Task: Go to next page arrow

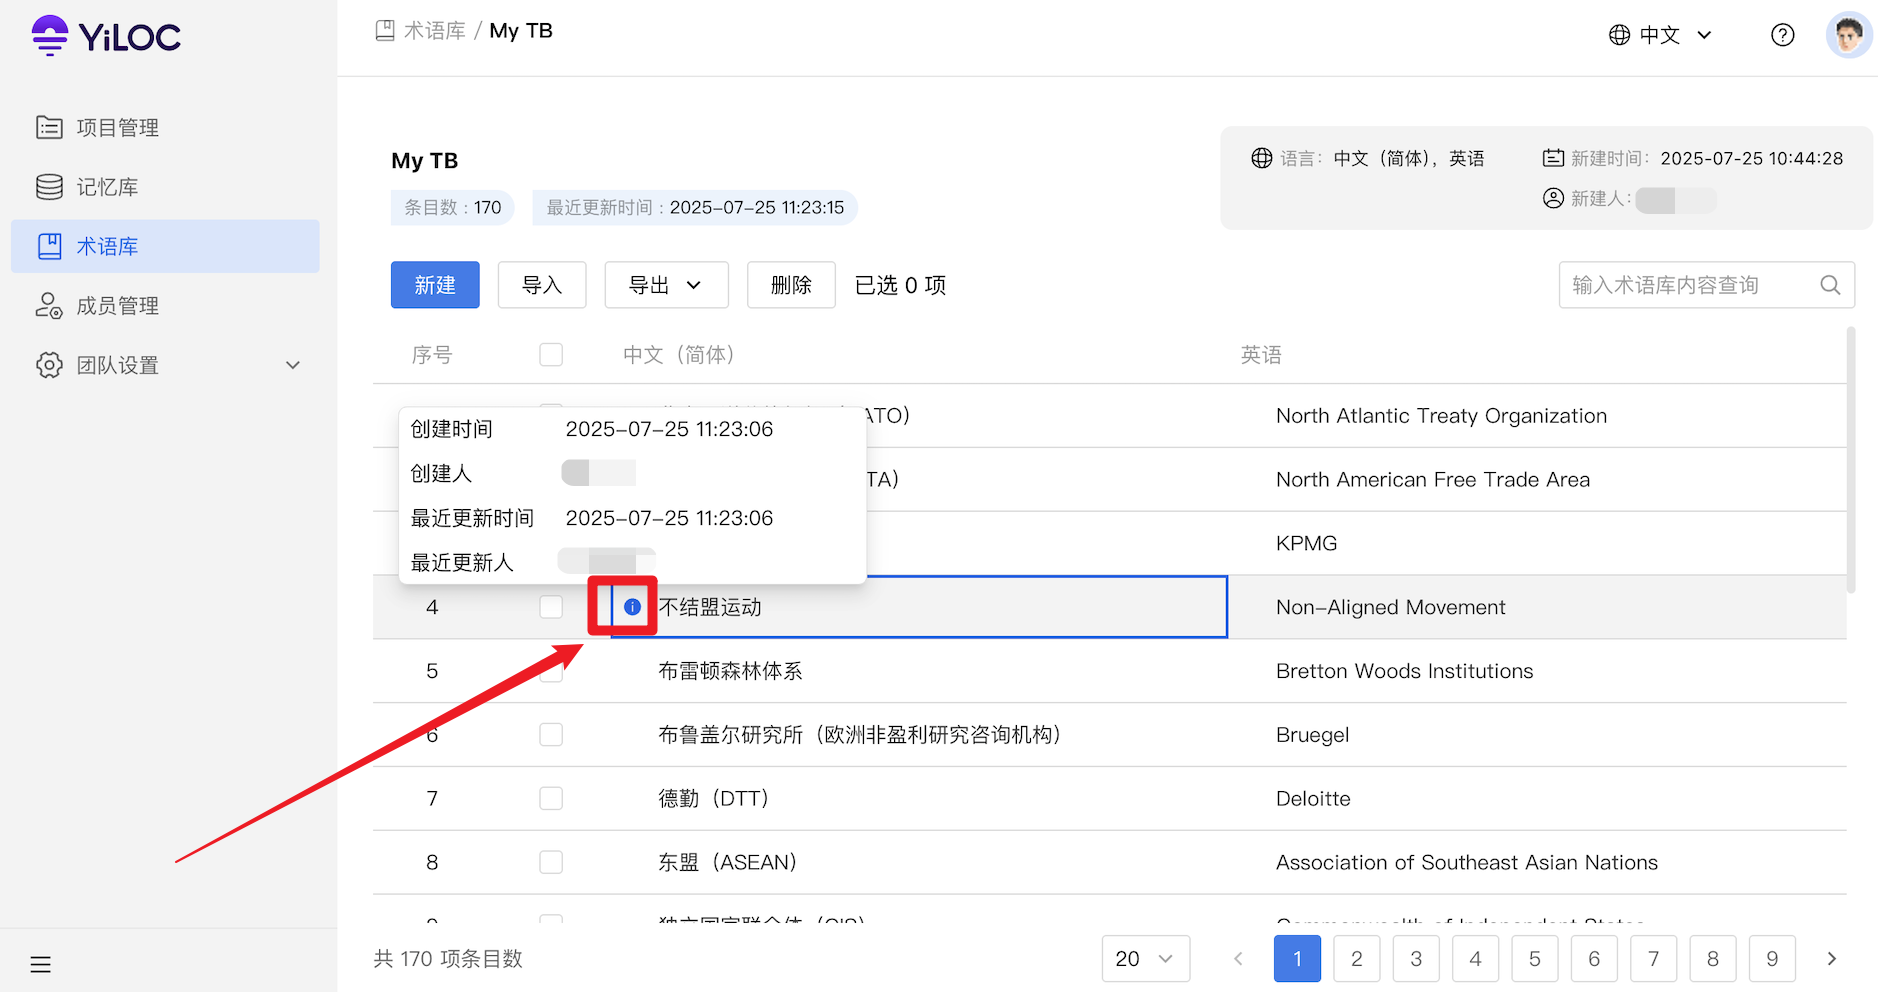Action: (1831, 959)
